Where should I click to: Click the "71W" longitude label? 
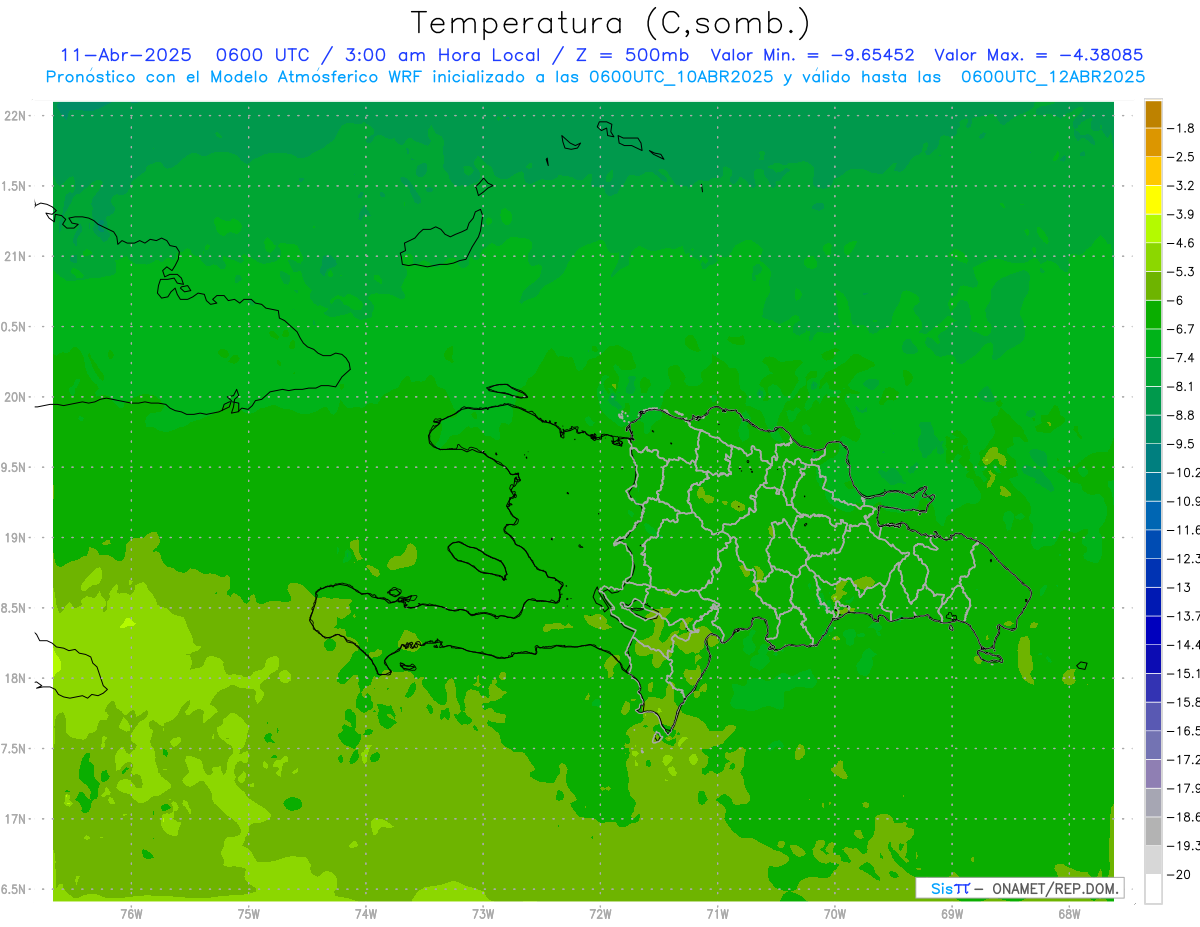(717, 913)
